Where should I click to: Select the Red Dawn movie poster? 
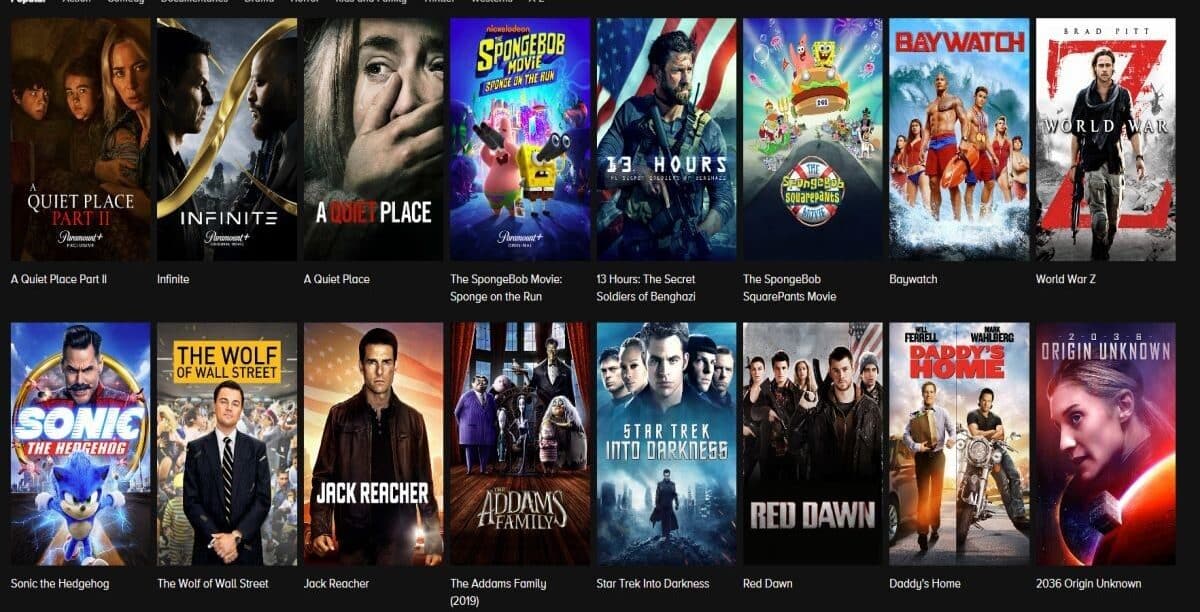pyautogui.click(x=813, y=444)
